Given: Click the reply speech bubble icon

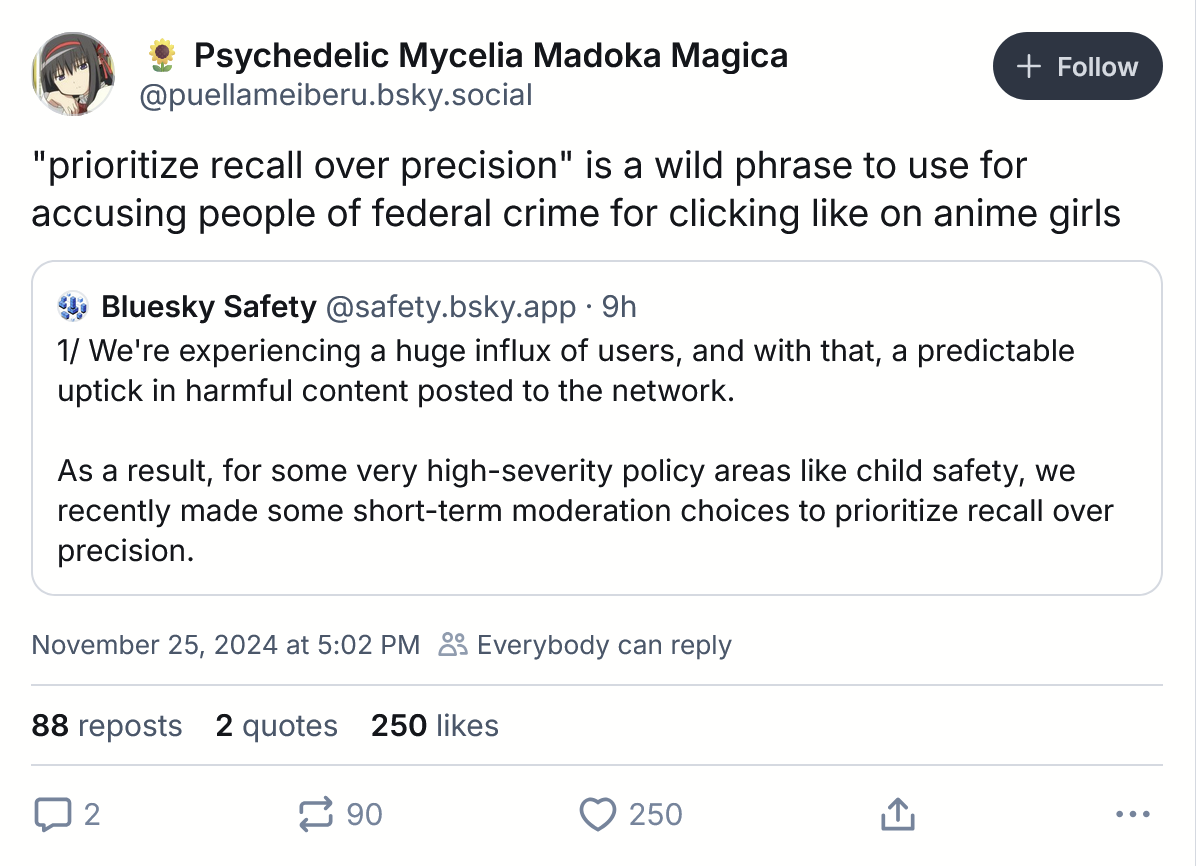Looking at the screenshot, I should 50,814.
